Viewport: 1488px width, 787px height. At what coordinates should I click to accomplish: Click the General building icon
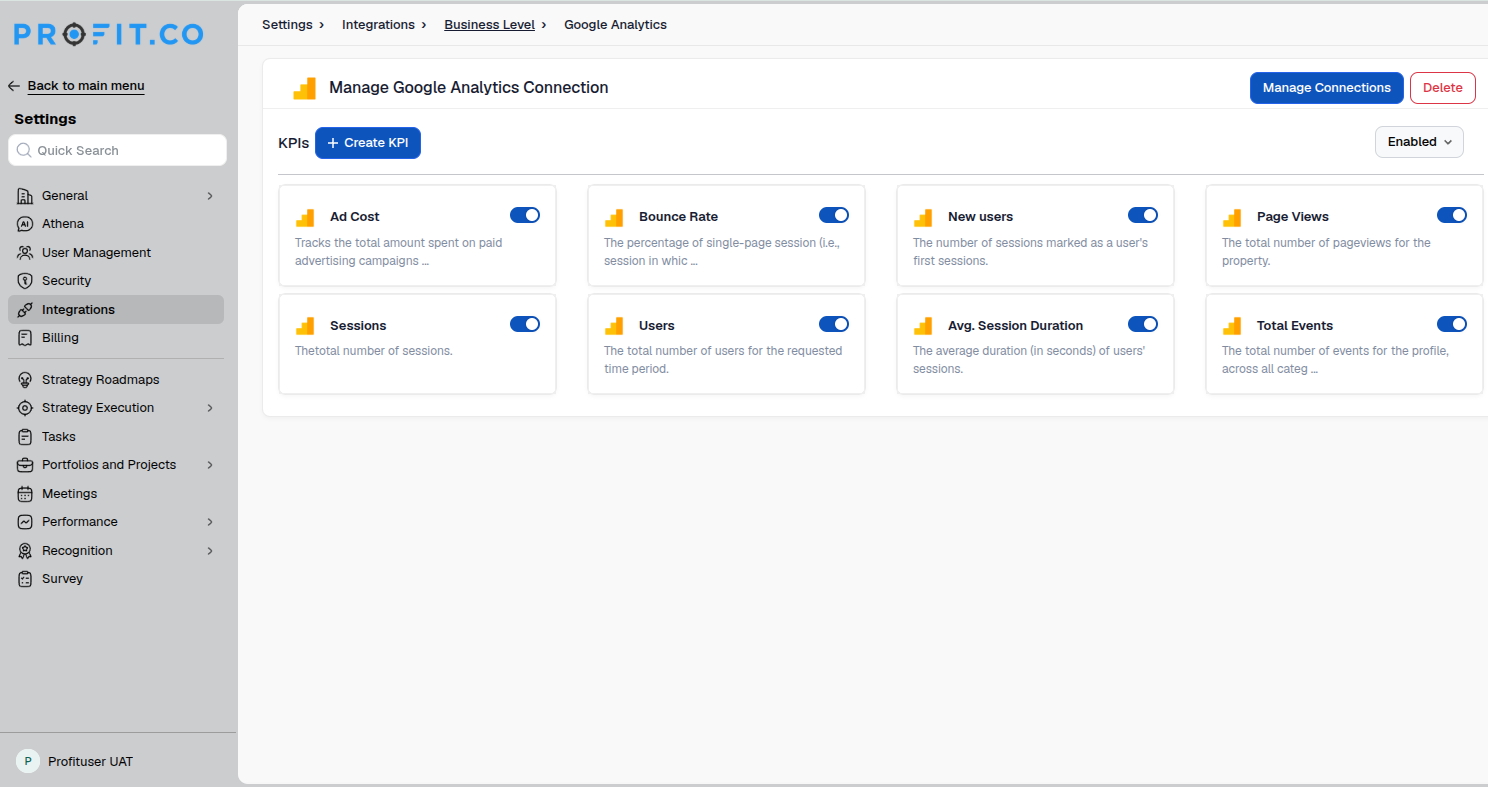pos(25,196)
